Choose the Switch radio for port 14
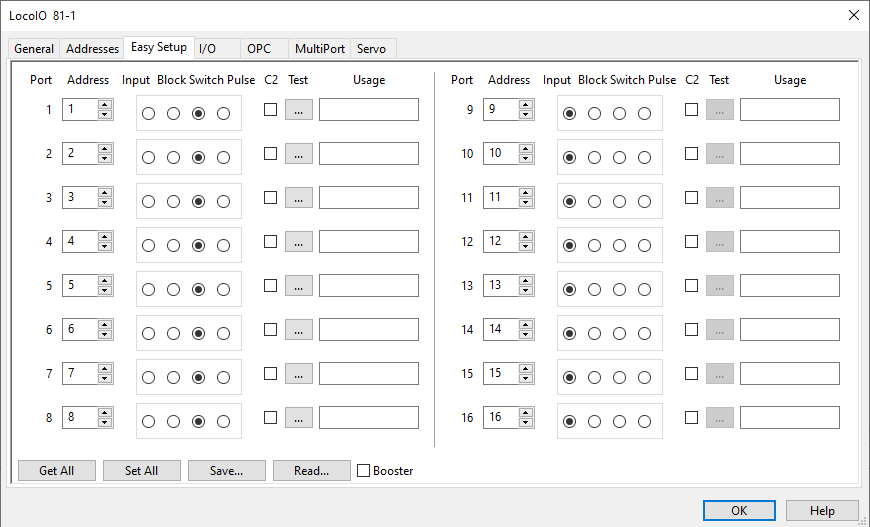870x527 pixels. pyautogui.click(x=620, y=334)
